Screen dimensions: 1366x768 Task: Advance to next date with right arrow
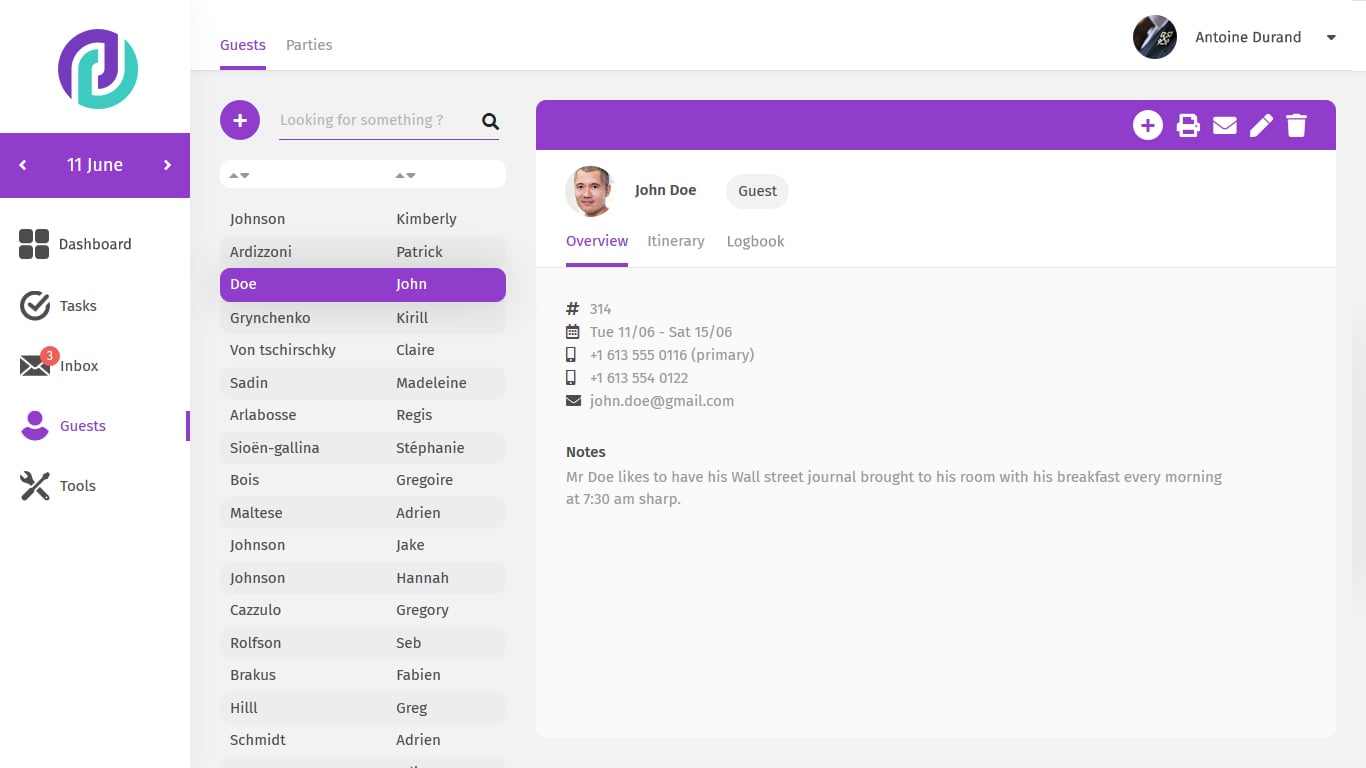[x=167, y=165]
